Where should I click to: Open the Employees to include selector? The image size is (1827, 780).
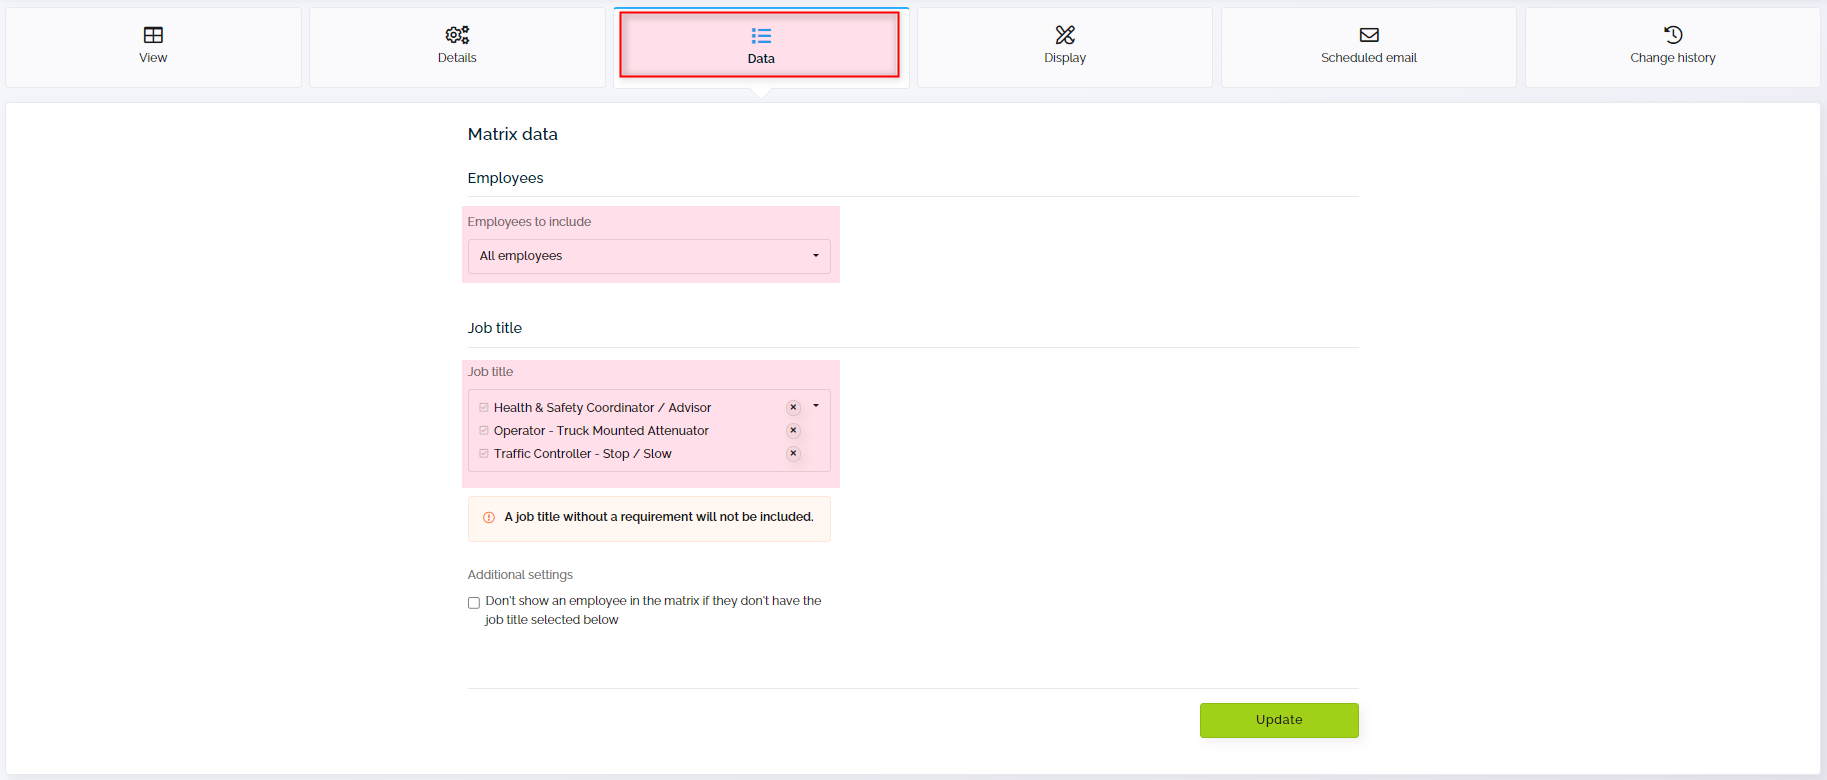point(649,256)
